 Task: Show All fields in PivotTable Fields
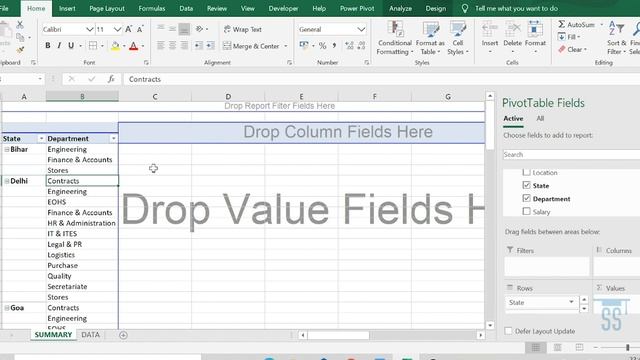(540, 118)
